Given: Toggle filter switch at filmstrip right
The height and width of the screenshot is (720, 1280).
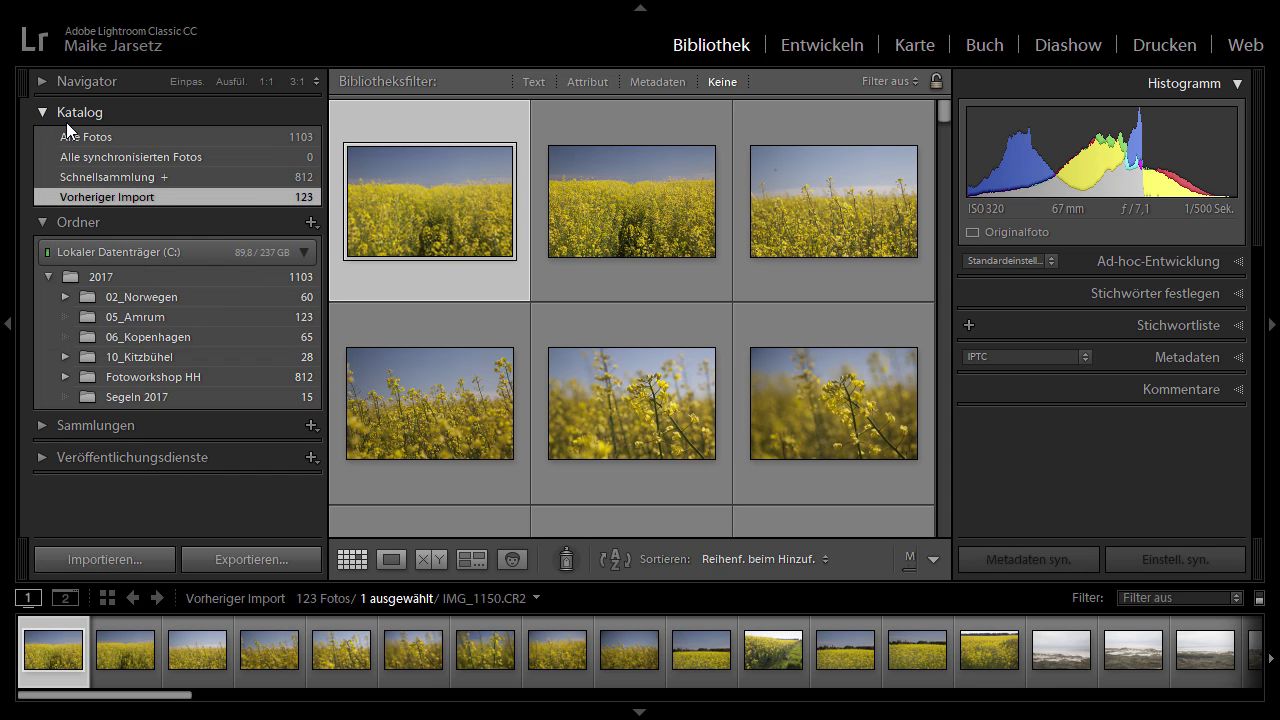Looking at the screenshot, I should [1259, 598].
